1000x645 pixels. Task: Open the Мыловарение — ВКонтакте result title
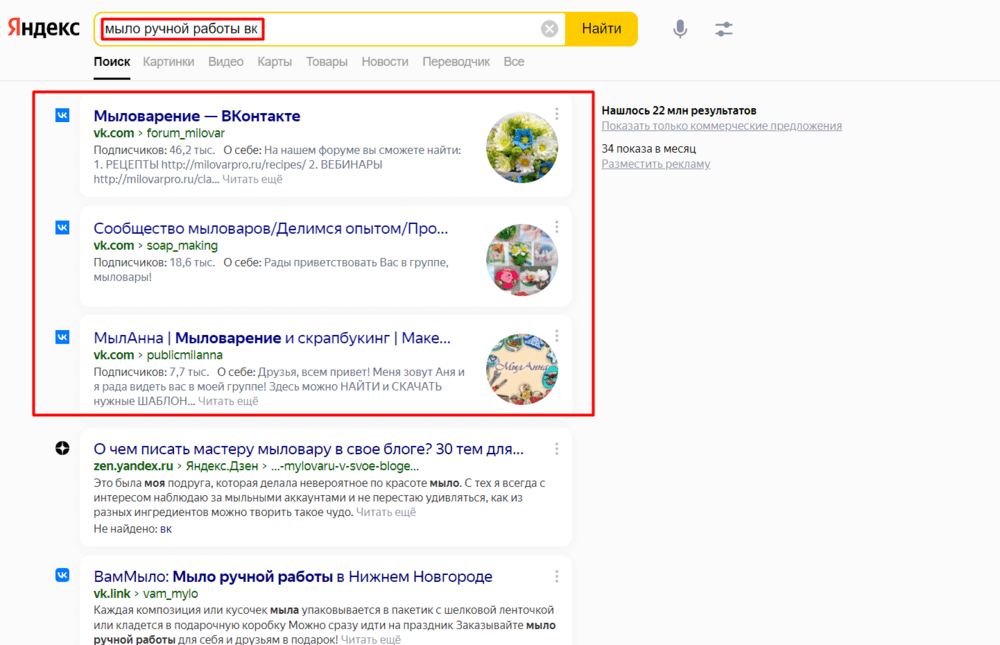tap(196, 116)
